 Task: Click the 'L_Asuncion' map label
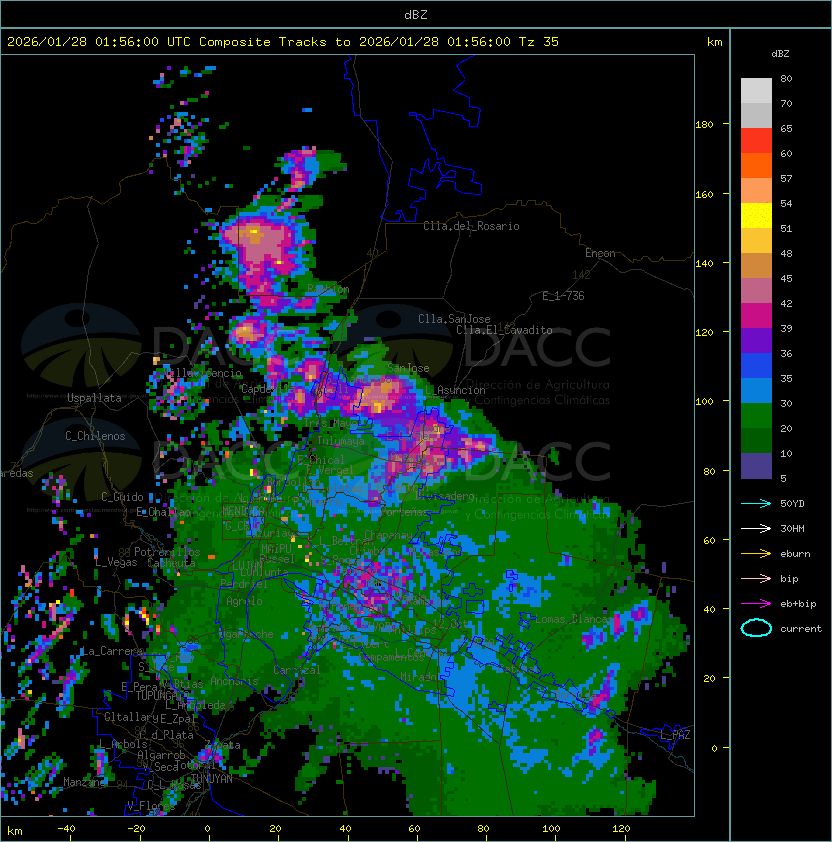pyautogui.click(x=455, y=390)
